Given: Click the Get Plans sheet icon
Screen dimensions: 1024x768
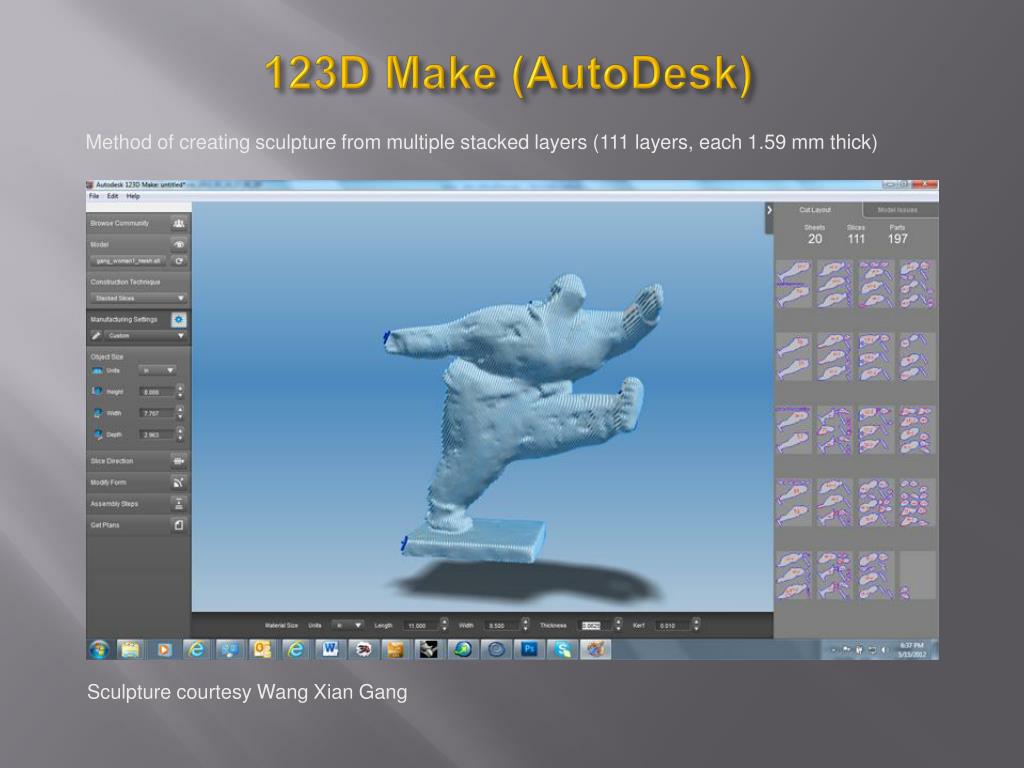Looking at the screenshot, I should (x=179, y=525).
